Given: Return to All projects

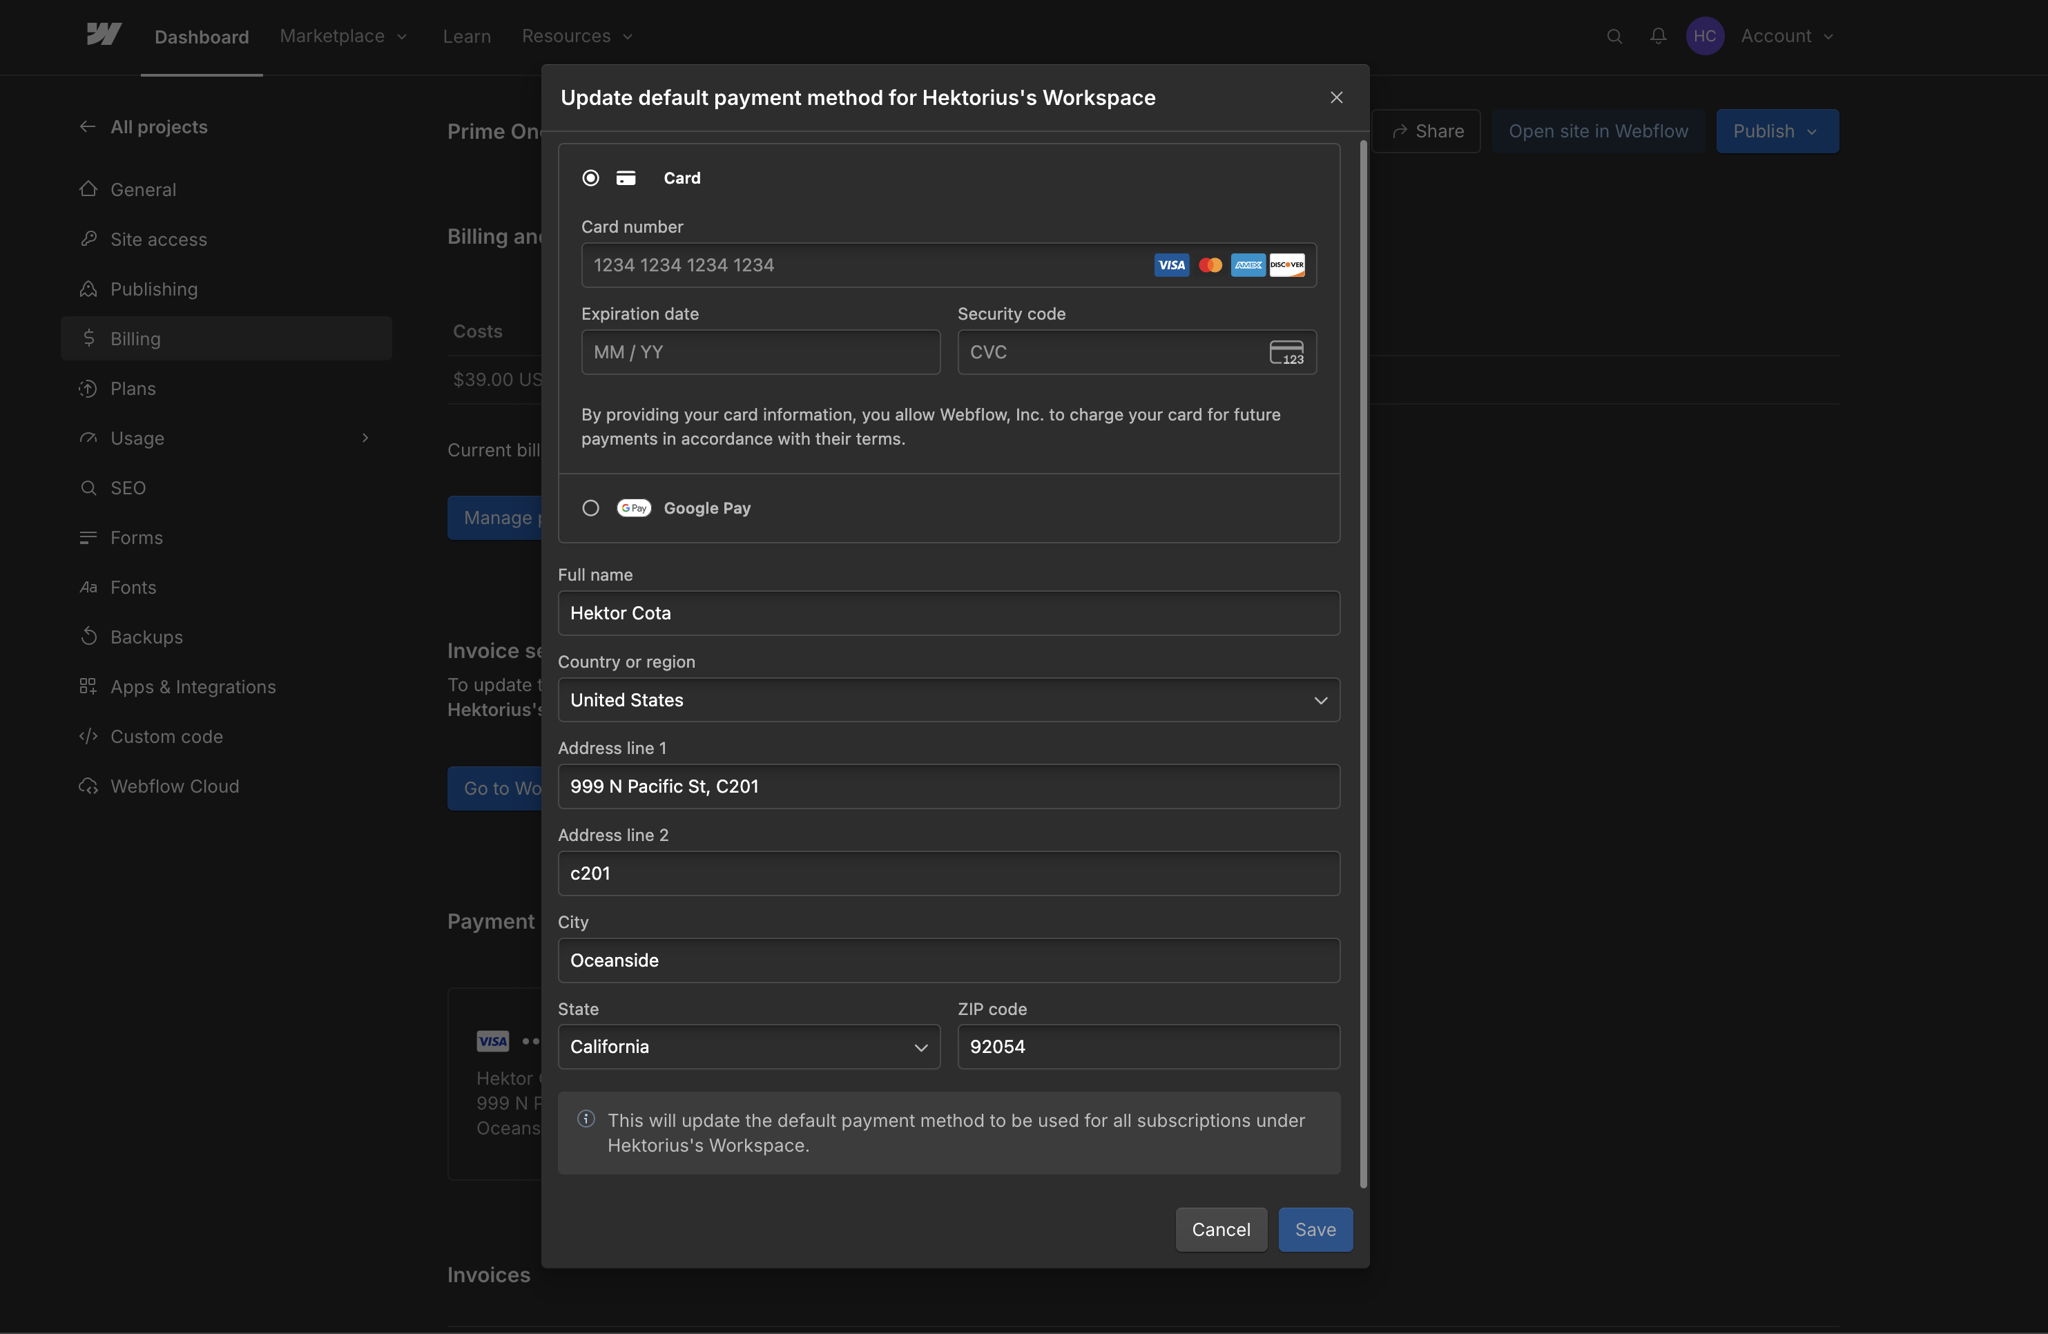Looking at the screenshot, I should [143, 127].
